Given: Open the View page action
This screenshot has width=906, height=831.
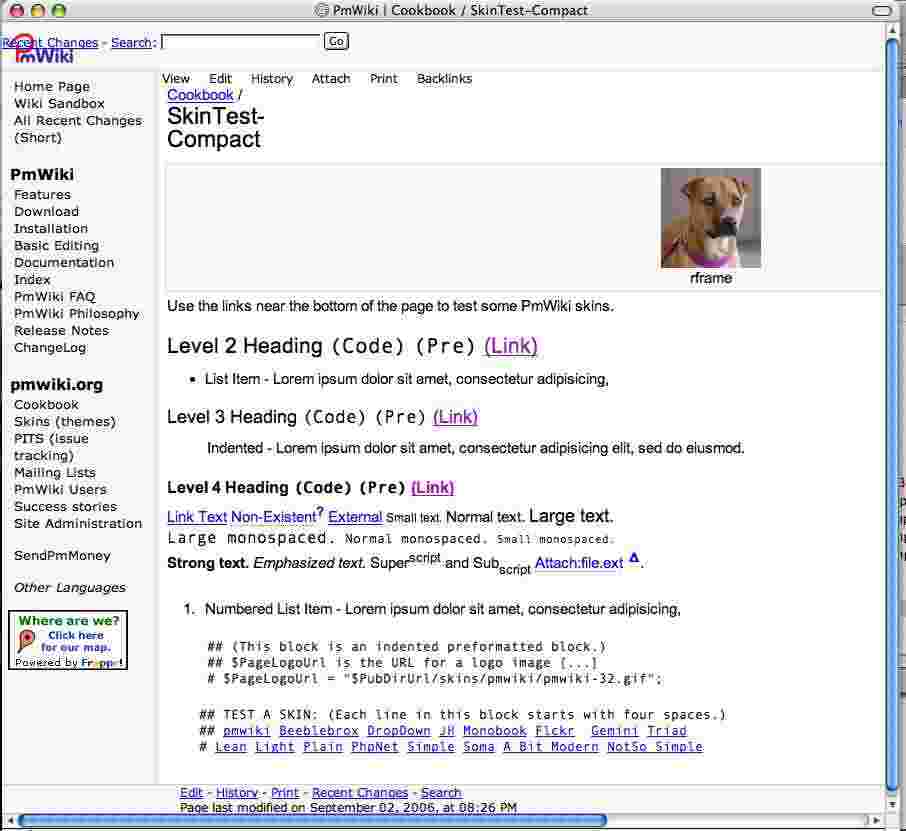Looking at the screenshot, I should [176, 79].
